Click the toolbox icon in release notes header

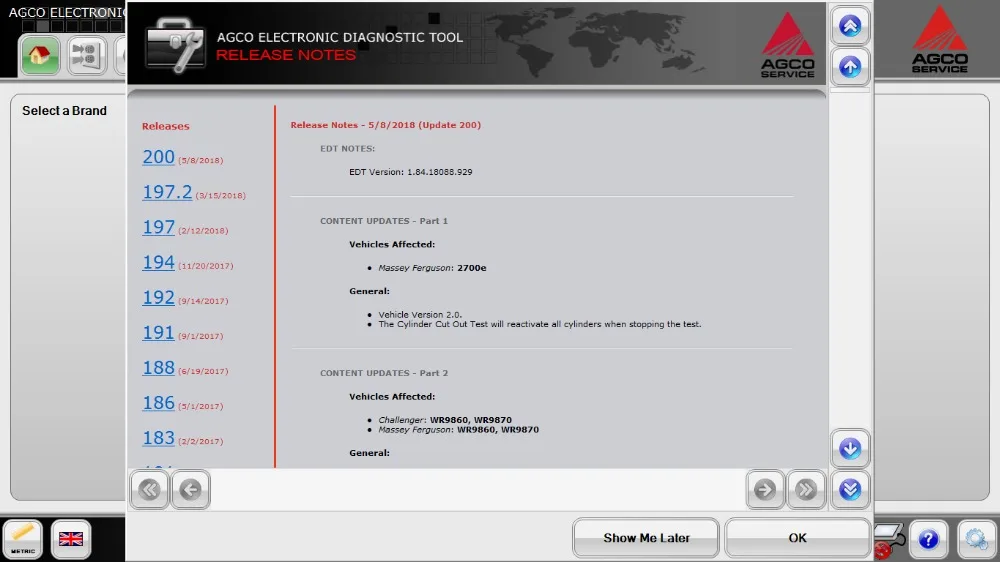pos(174,45)
